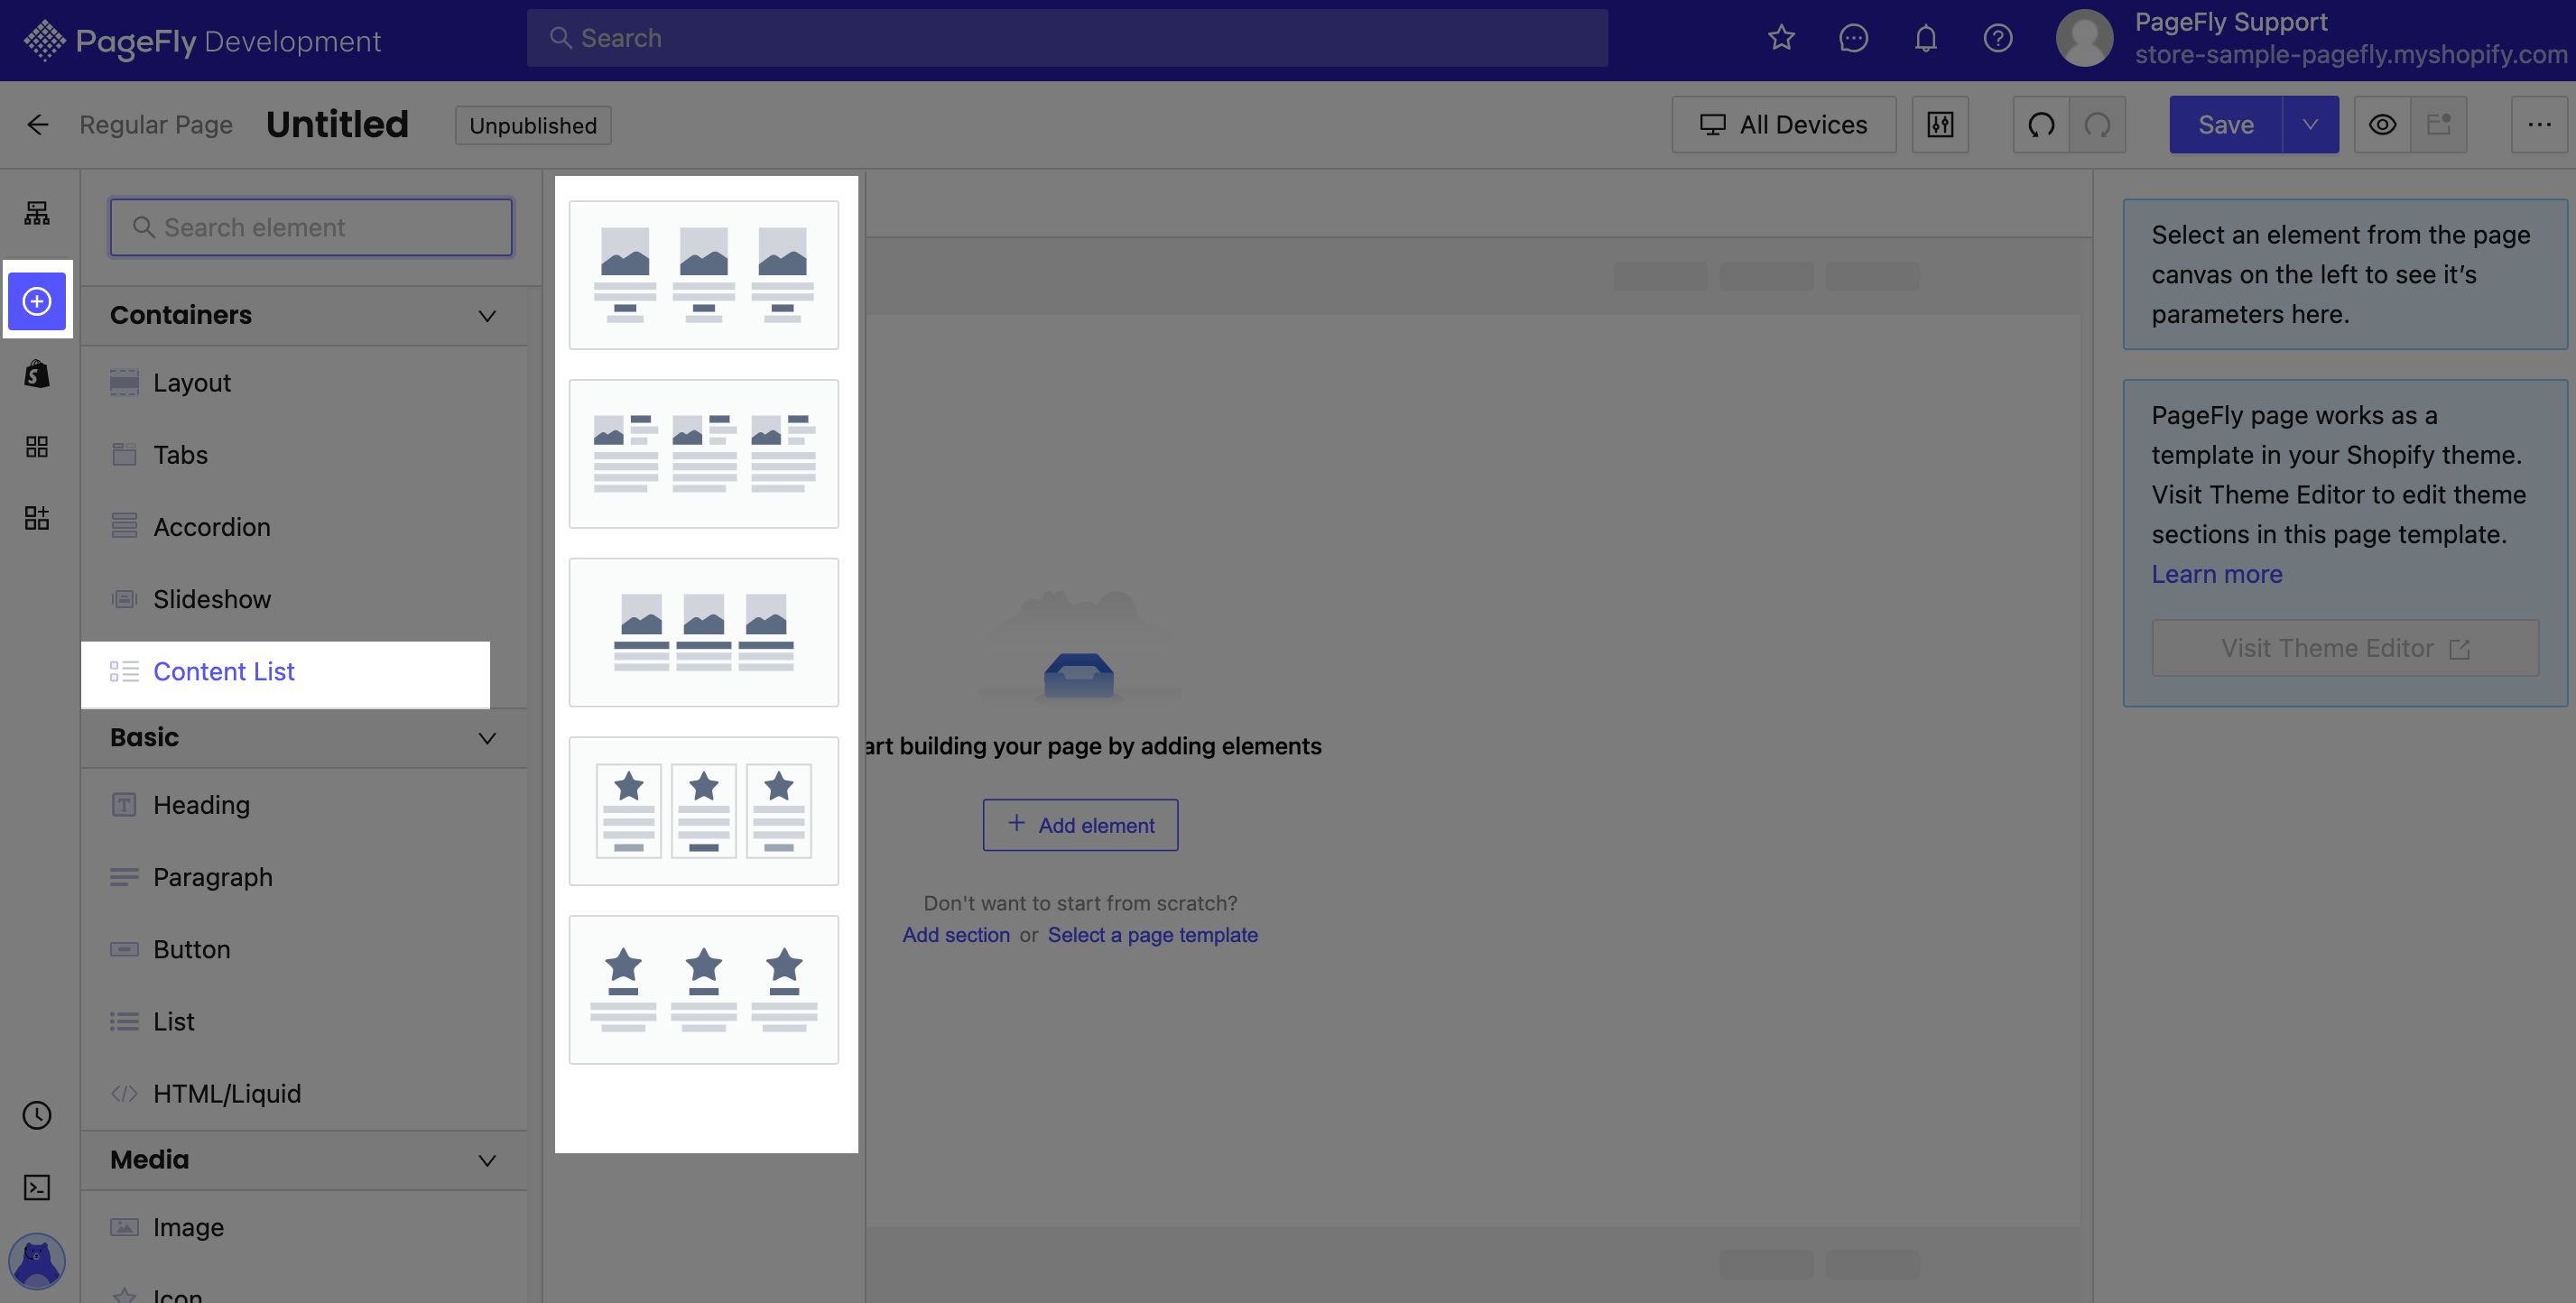Click the redo arrow button

point(2097,125)
